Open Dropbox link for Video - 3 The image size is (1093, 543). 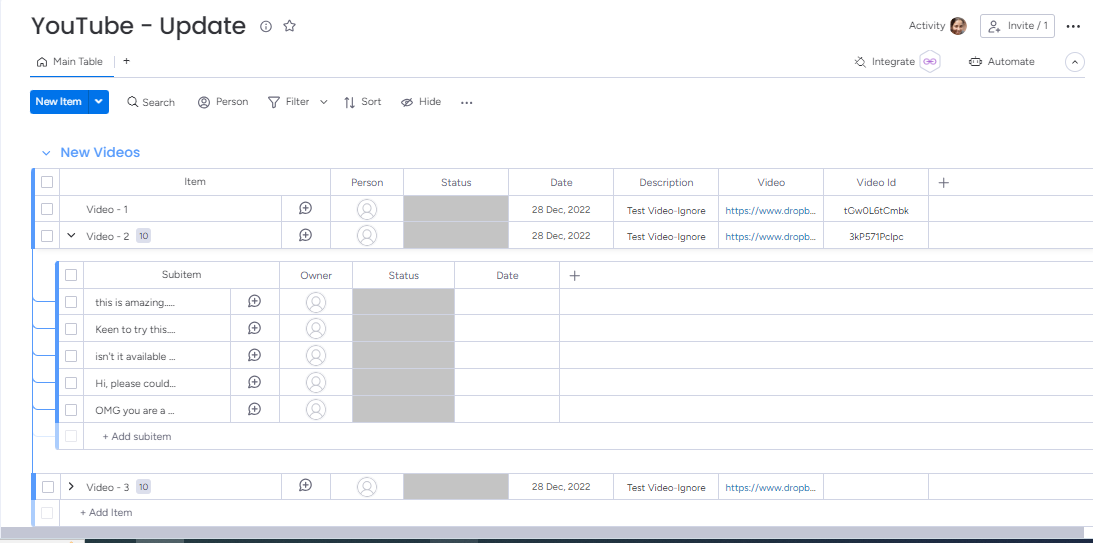coord(770,488)
